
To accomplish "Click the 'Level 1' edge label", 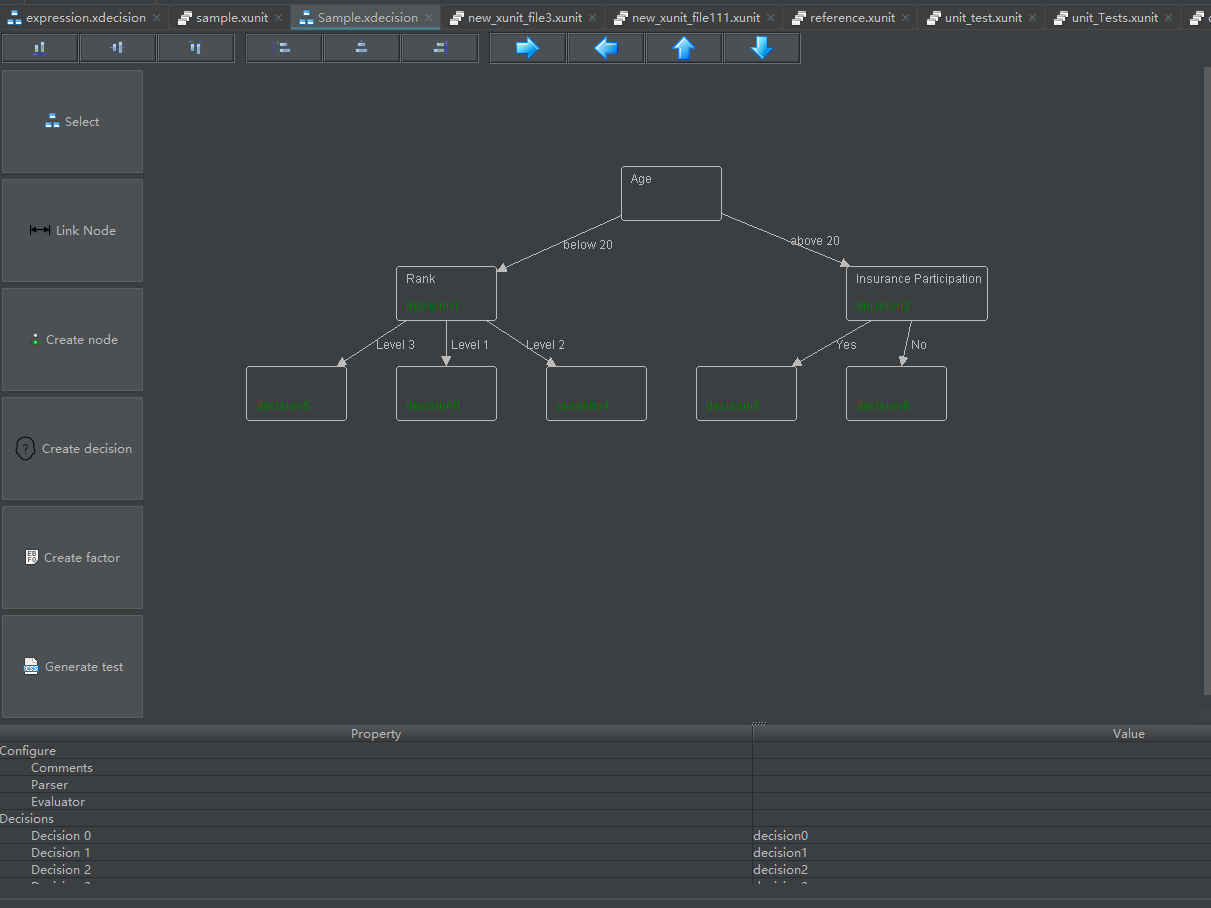I will (470, 344).
